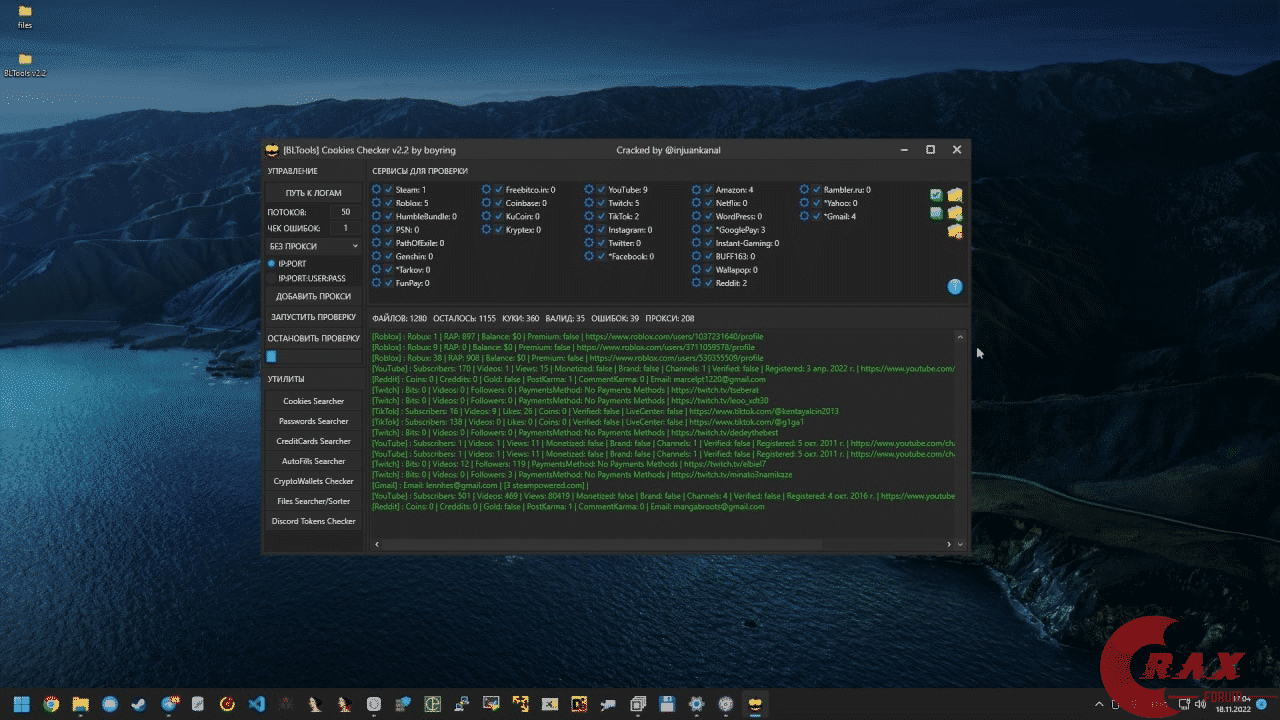This screenshot has width=1280, height=720.
Task: Open the Windows Start menu
Action: coord(22,703)
